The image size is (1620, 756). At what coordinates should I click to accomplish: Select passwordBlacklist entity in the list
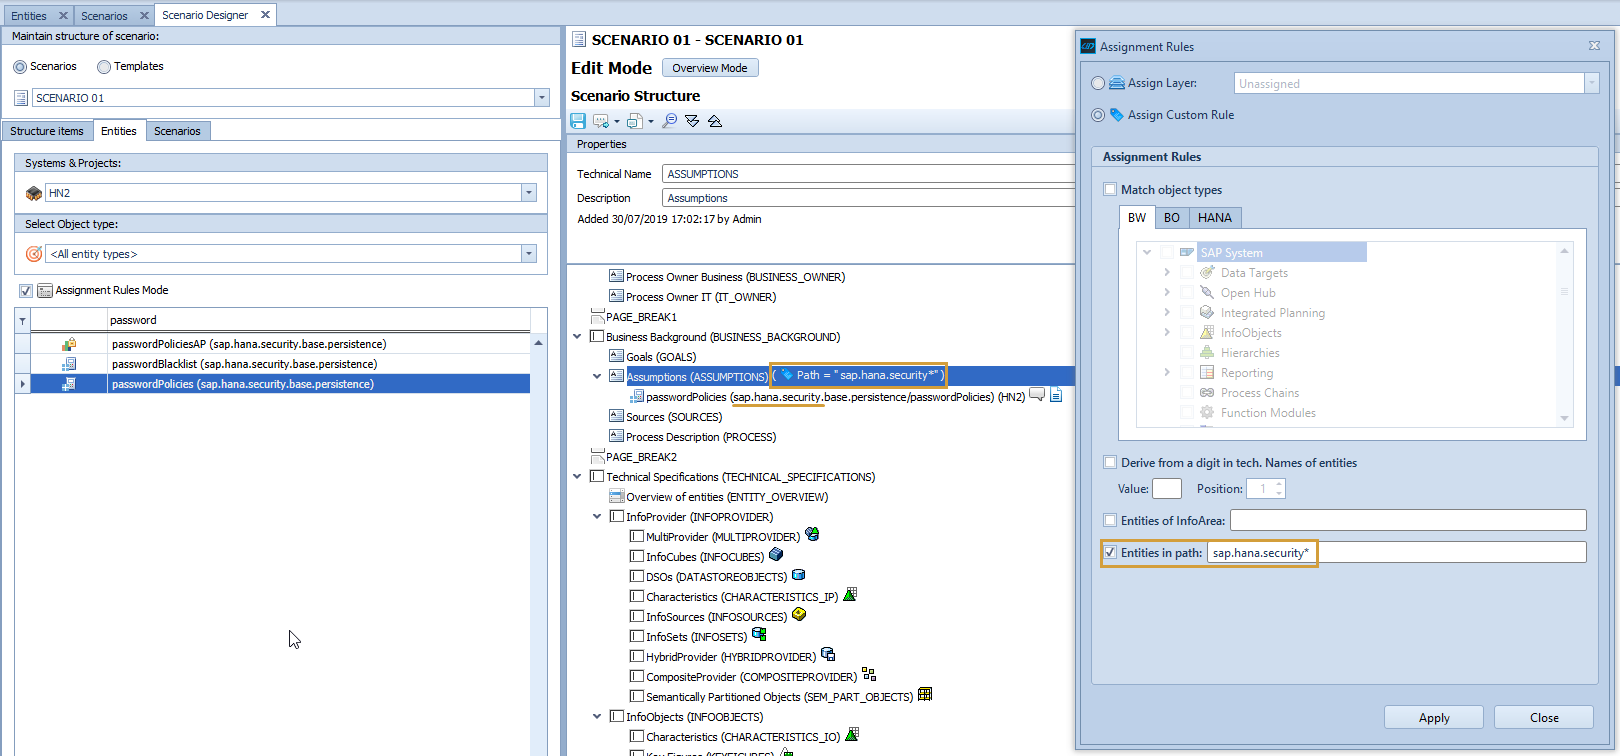click(x=244, y=364)
